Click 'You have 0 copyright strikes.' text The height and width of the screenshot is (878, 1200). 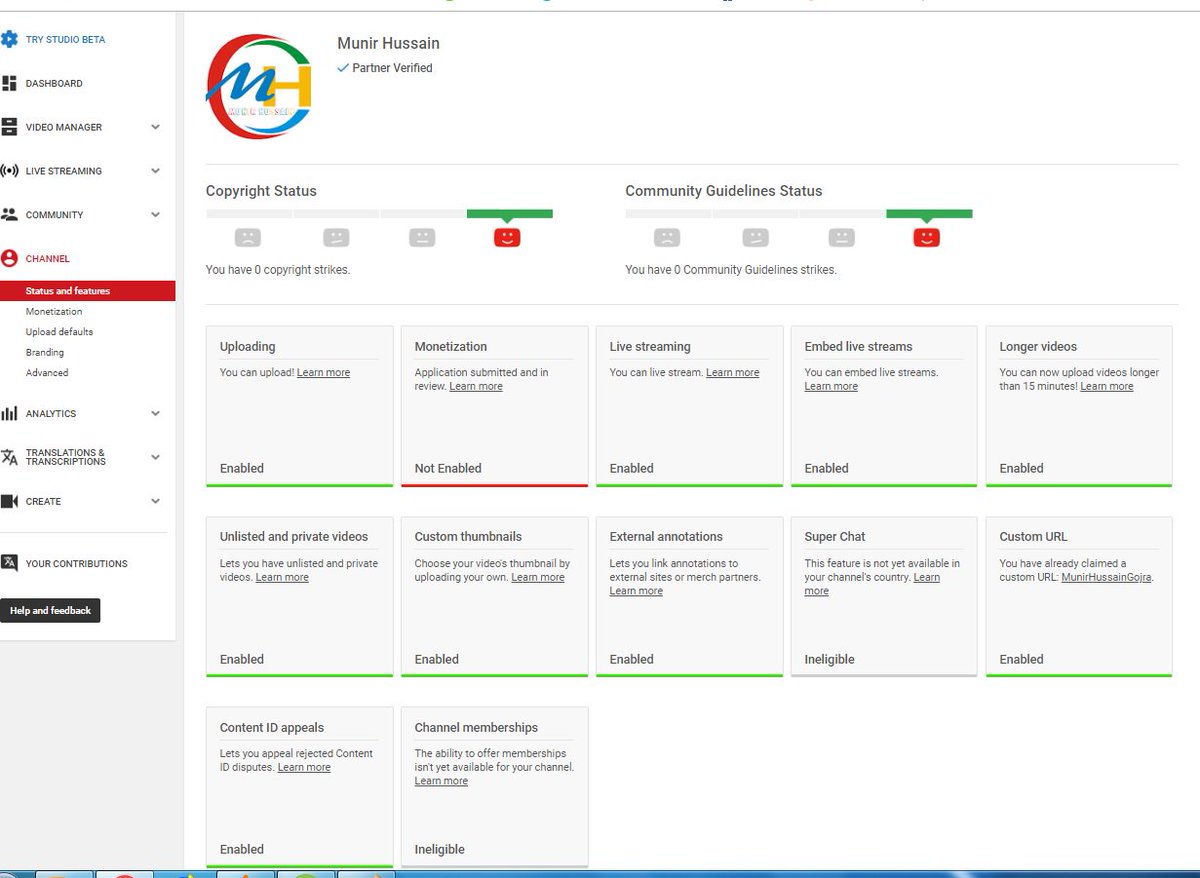point(278,270)
